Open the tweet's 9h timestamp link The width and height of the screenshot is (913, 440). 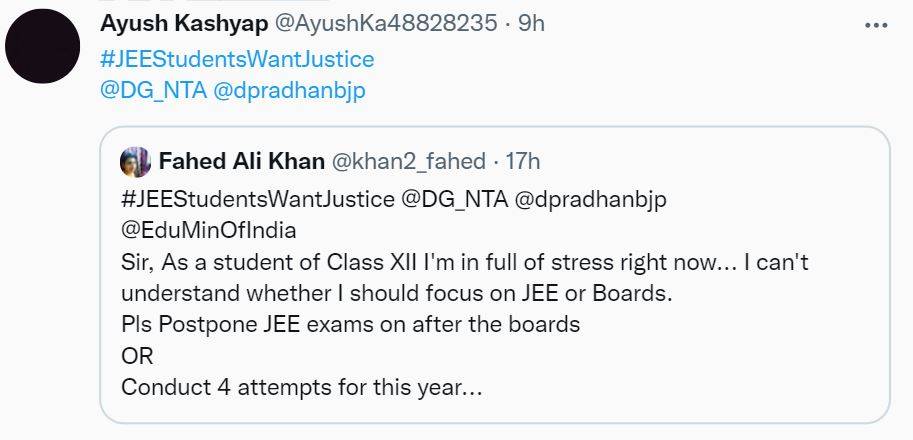point(530,24)
